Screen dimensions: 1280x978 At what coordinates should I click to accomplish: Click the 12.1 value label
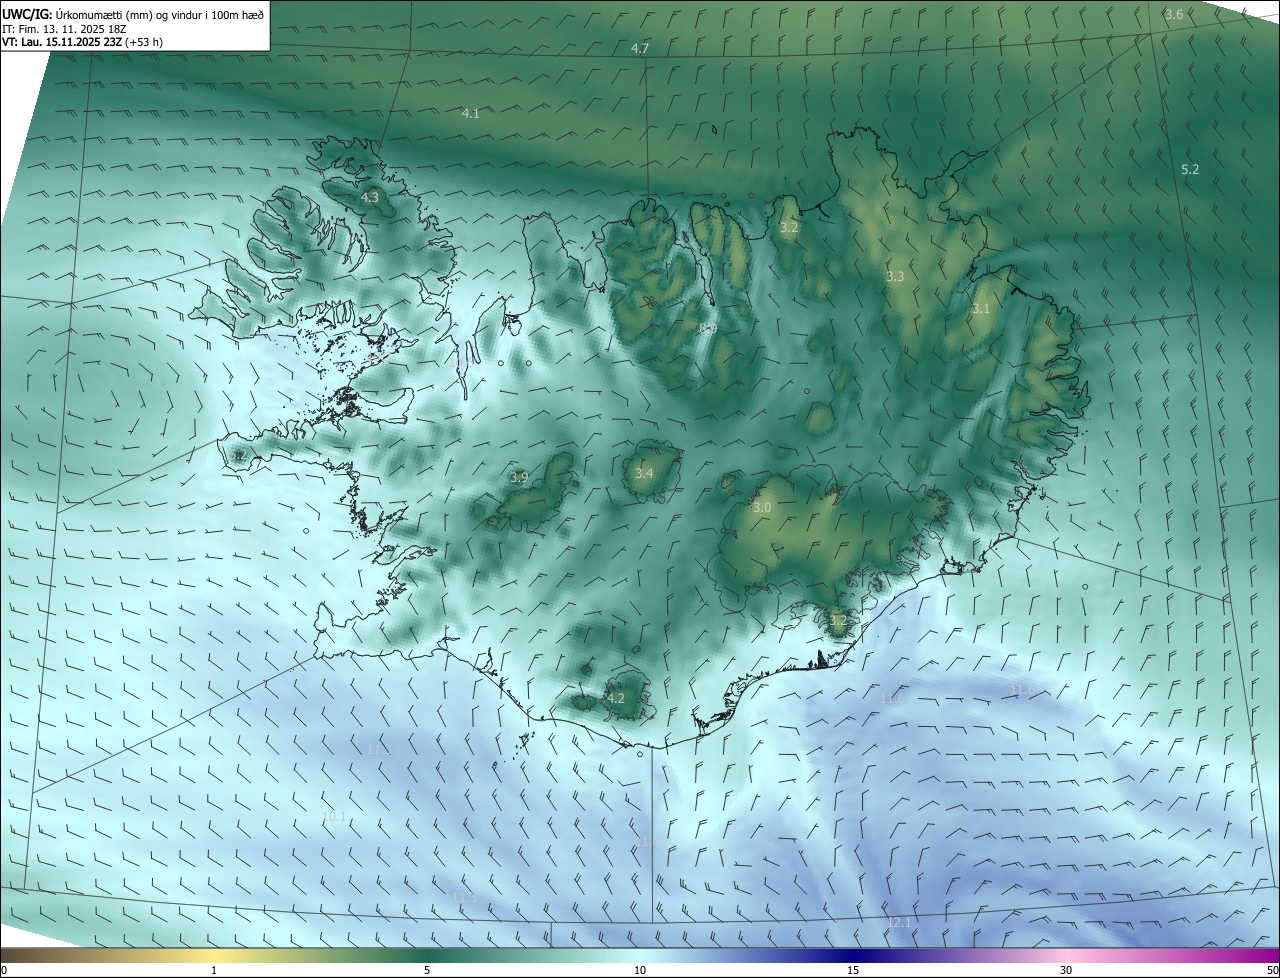[x=899, y=923]
